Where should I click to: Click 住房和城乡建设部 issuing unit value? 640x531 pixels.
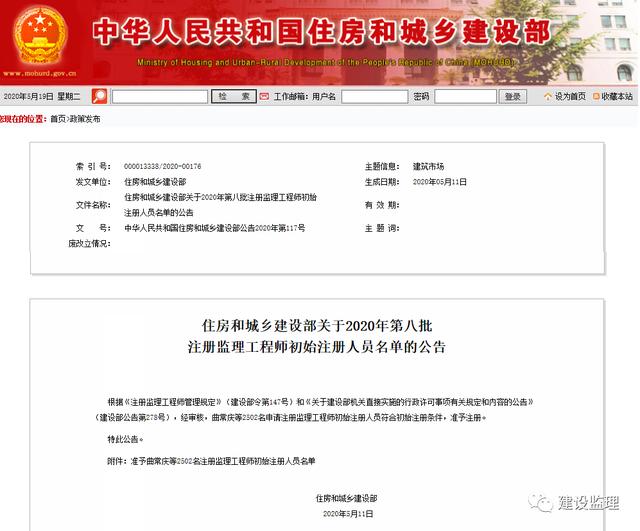click(x=155, y=182)
